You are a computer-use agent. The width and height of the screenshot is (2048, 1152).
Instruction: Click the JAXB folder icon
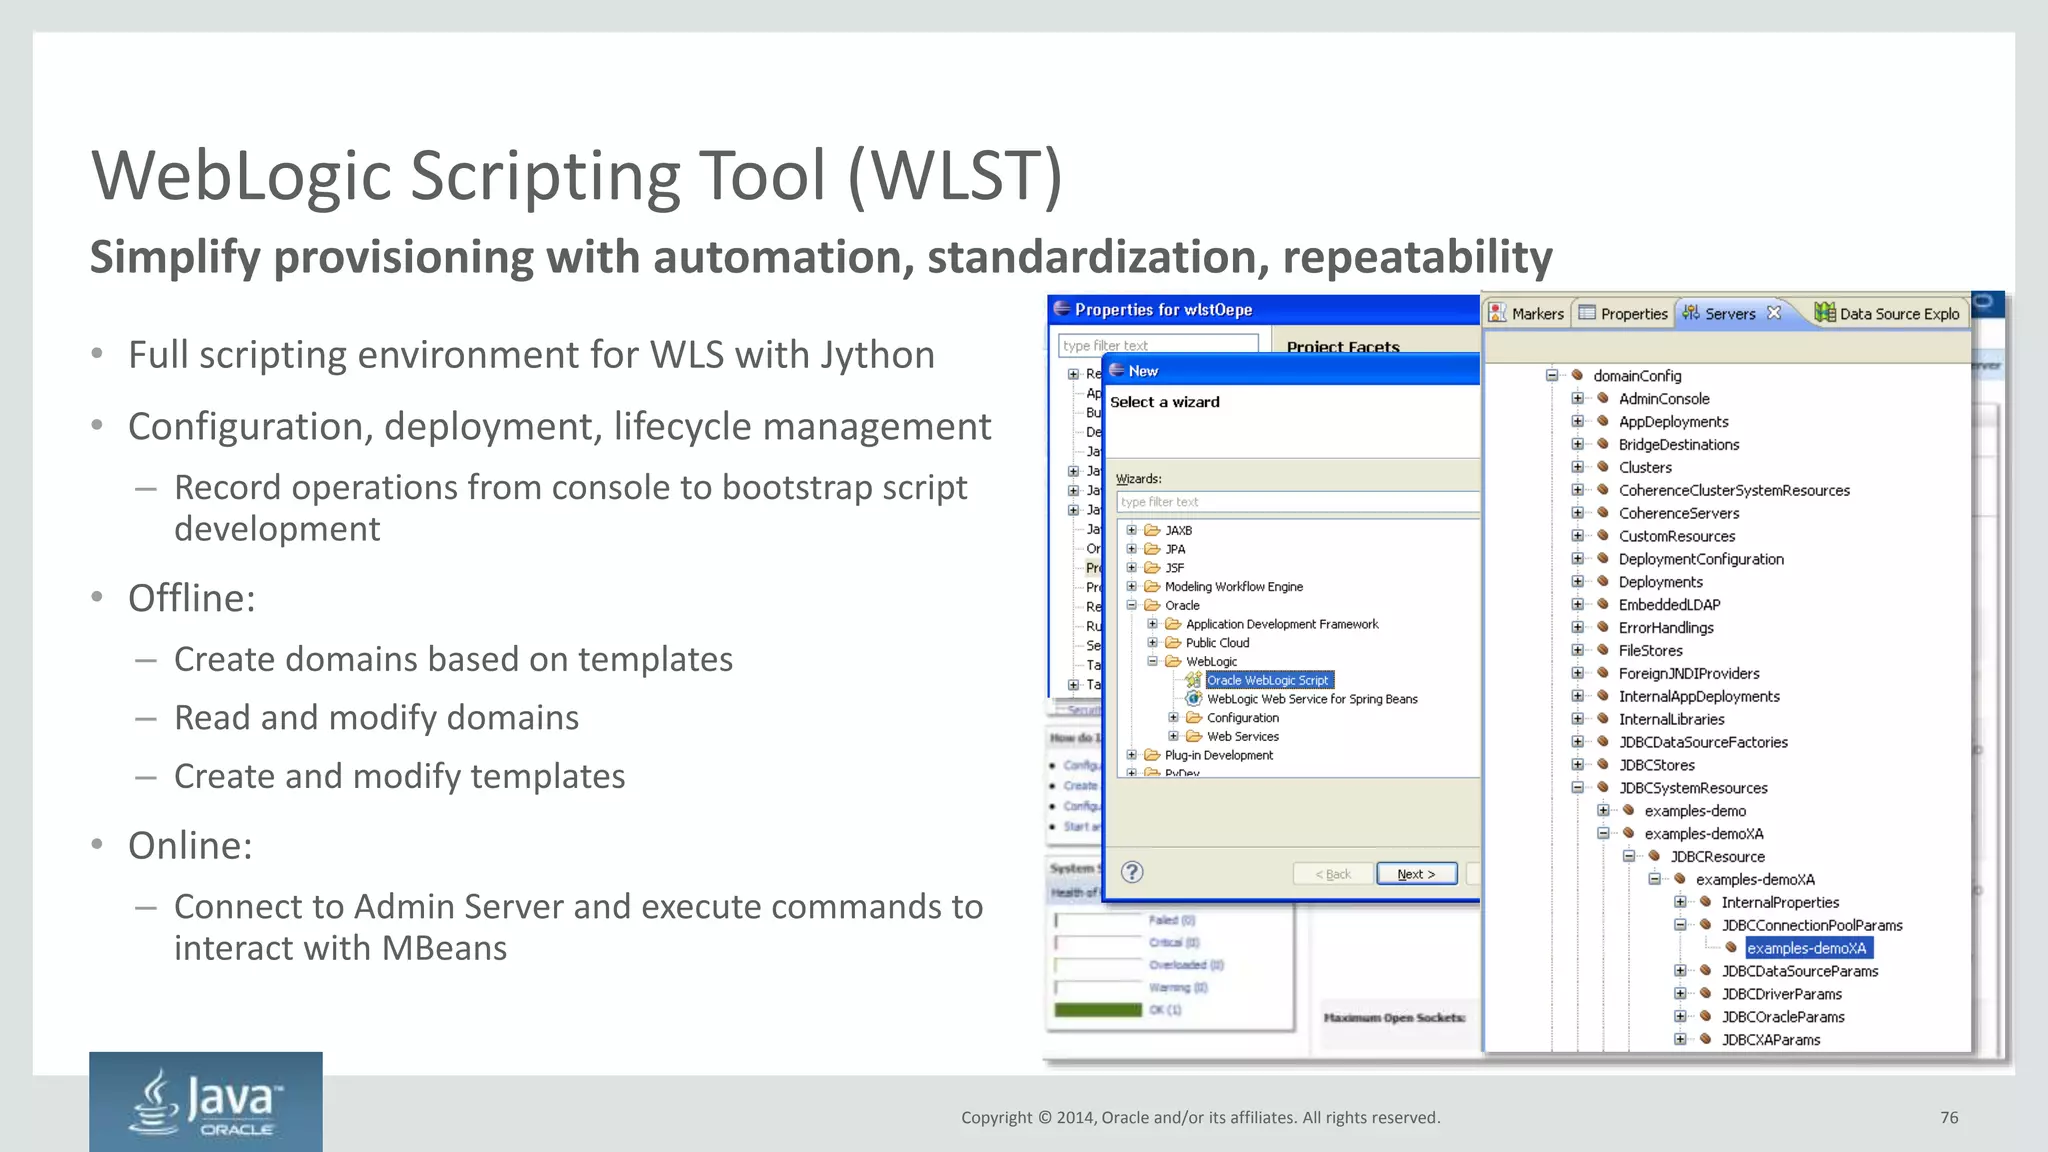pos(1152,531)
